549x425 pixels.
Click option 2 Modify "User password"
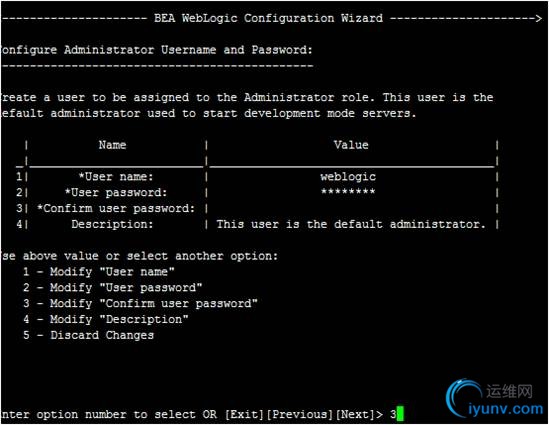[x=112, y=288]
